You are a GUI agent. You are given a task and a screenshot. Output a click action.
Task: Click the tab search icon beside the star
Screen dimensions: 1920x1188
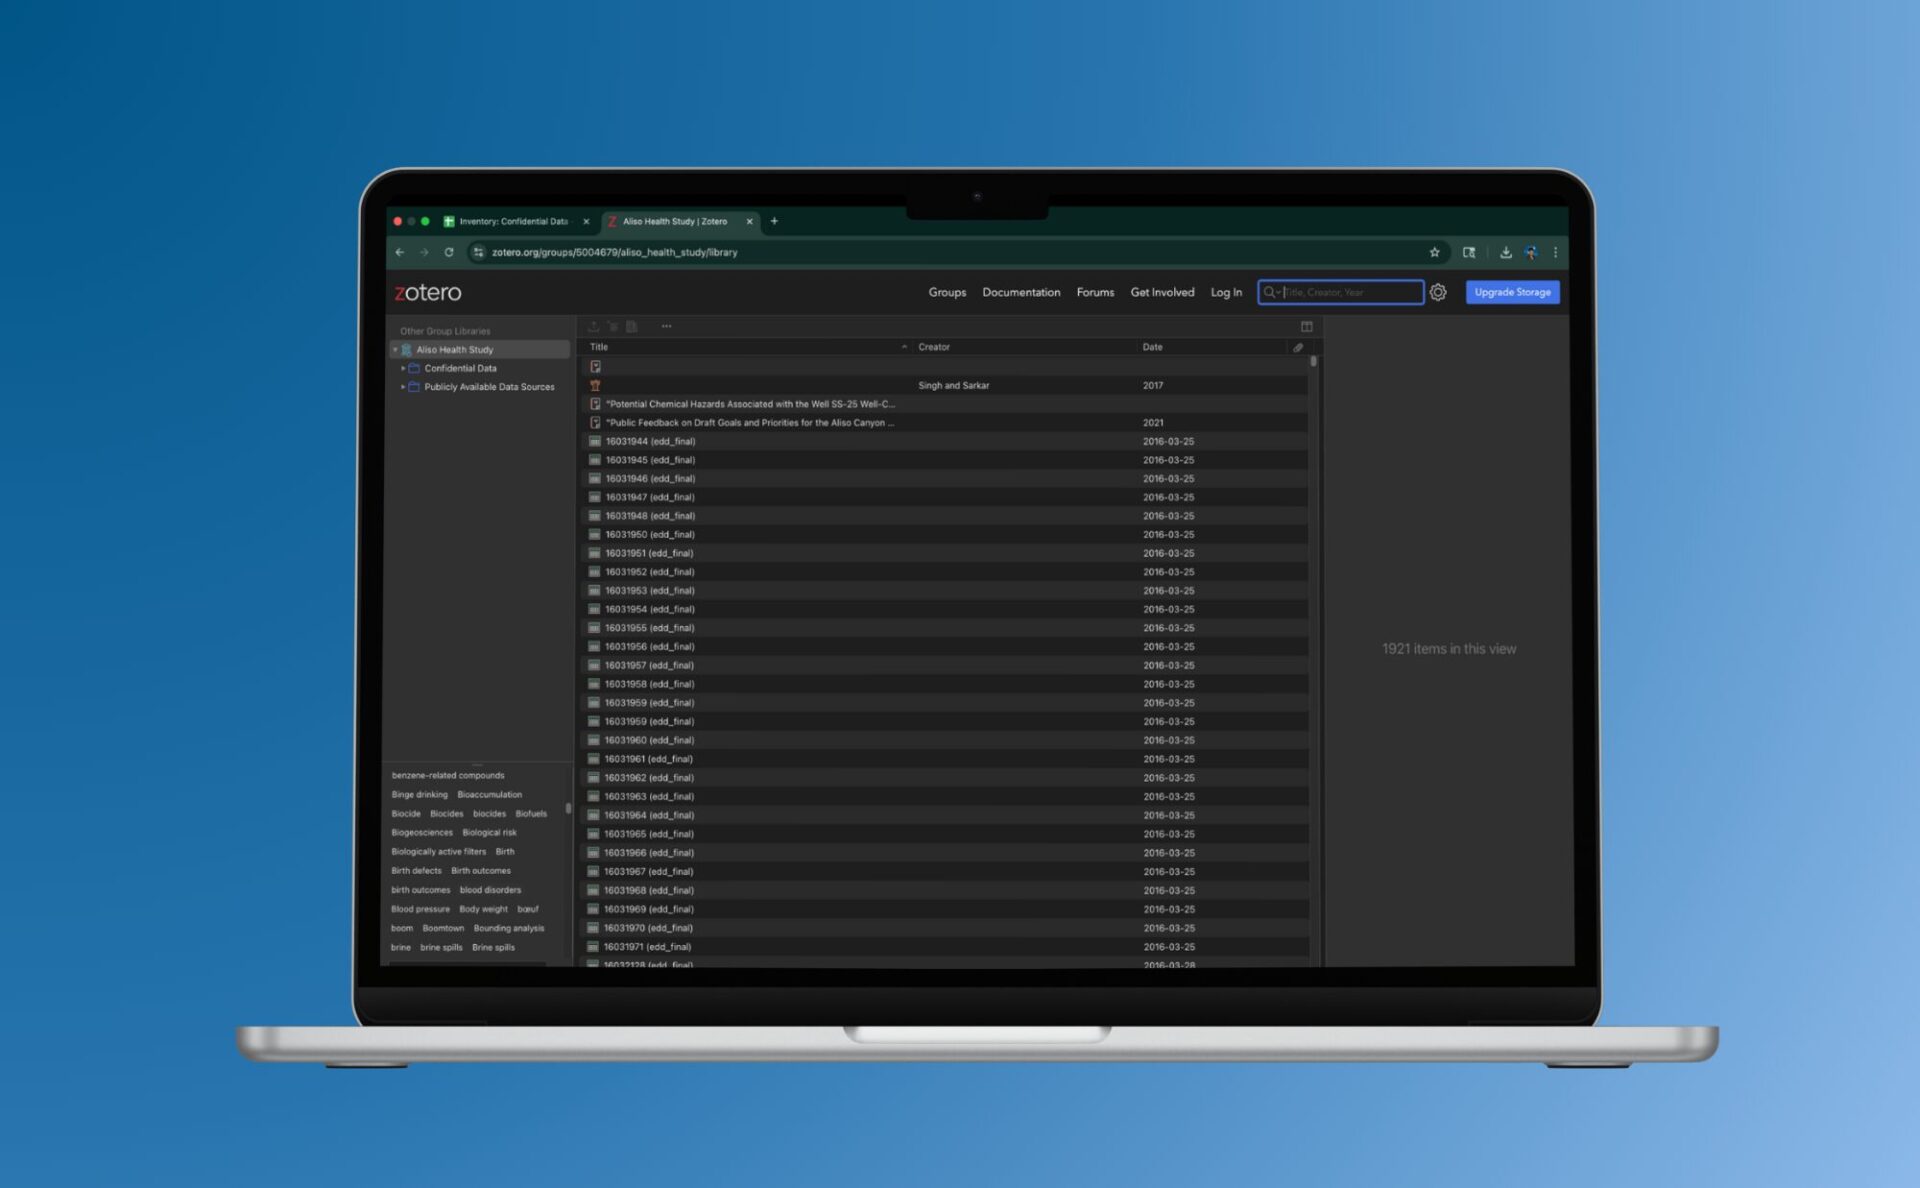1469,252
